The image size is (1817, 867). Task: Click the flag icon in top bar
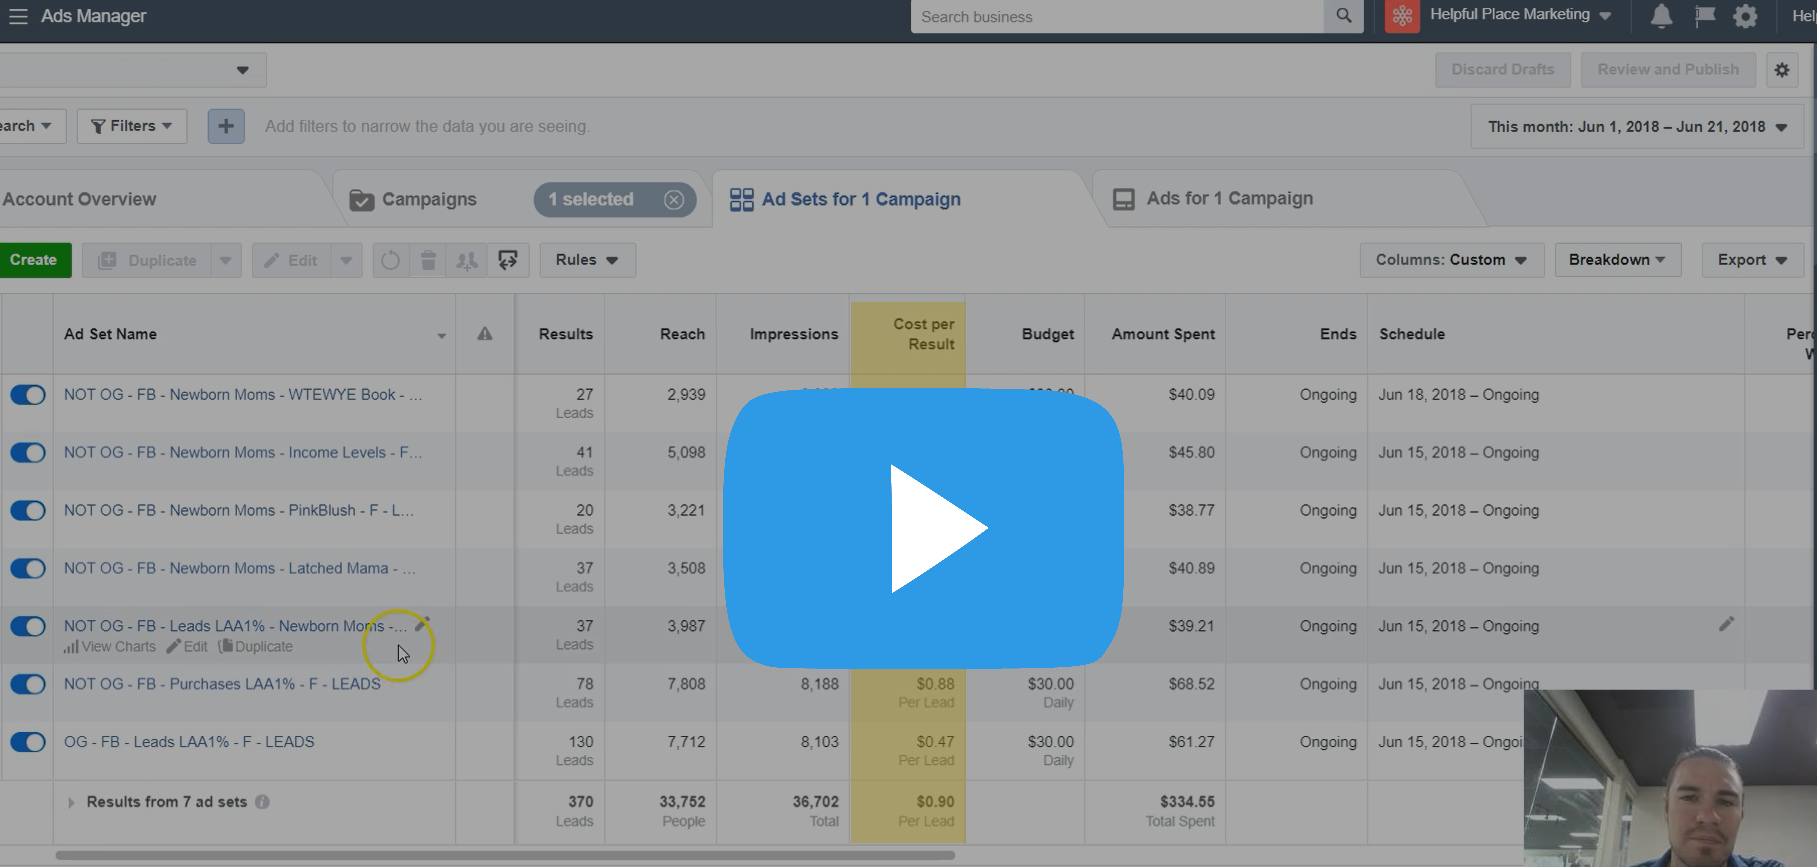[1704, 16]
